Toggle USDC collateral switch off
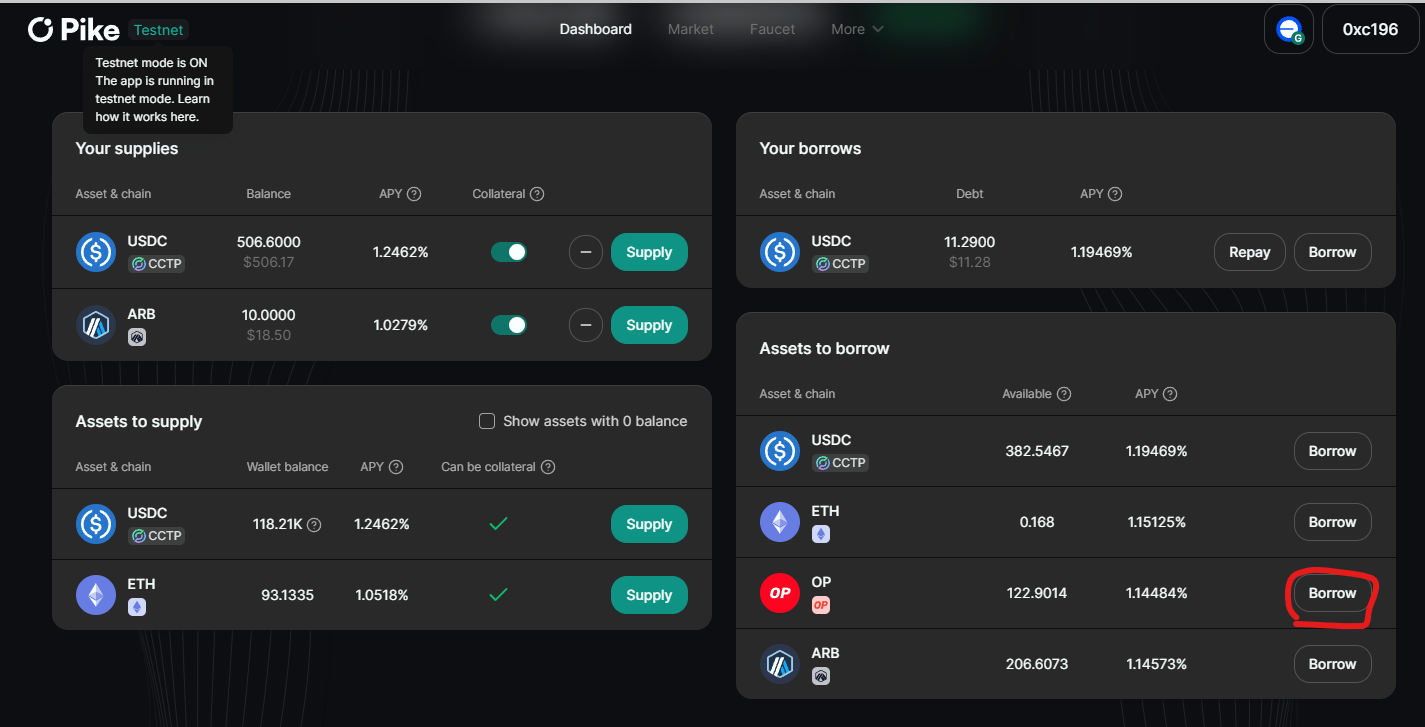Screen dimensions: 1425x727 coord(509,252)
